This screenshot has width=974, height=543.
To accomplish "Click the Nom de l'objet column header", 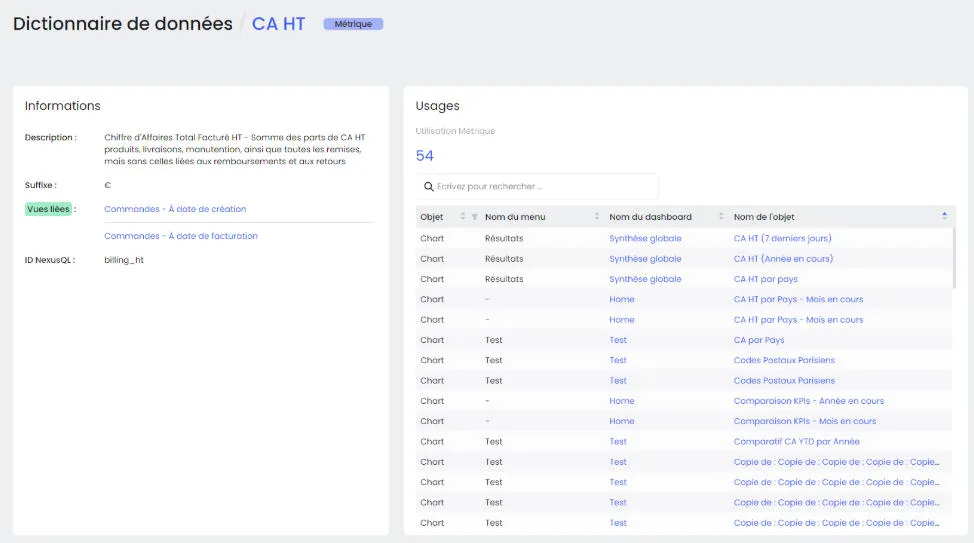I will point(764,217).
